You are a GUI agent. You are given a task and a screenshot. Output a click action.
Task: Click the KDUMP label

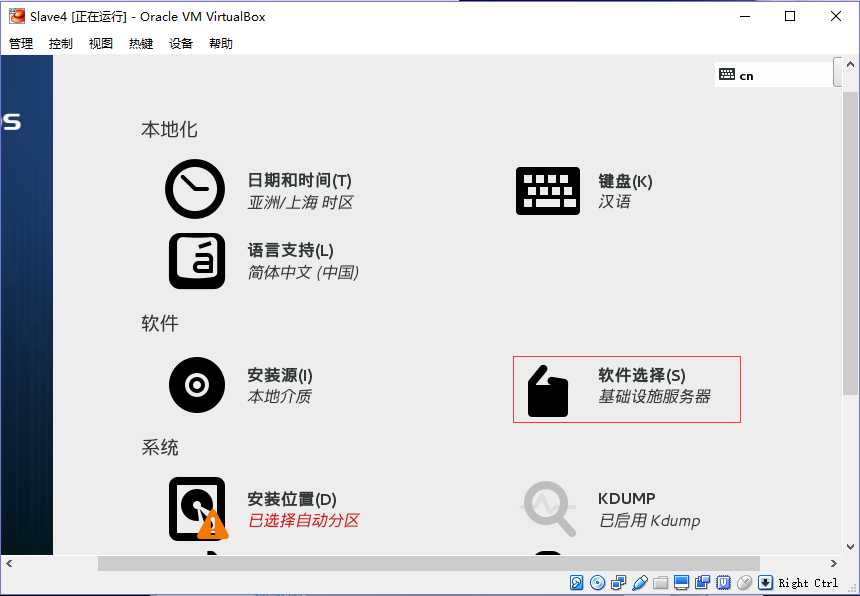tap(626, 498)
